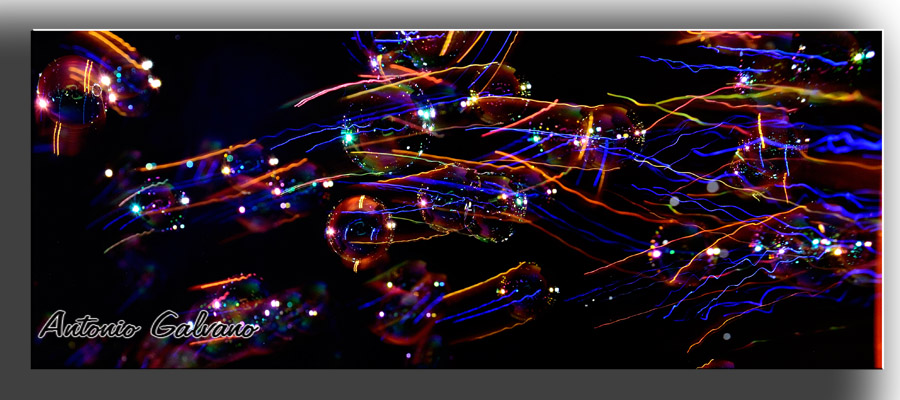Click the gray frame border above the photo
This screenshot has width=900, height=400.
tap(450, 14)
